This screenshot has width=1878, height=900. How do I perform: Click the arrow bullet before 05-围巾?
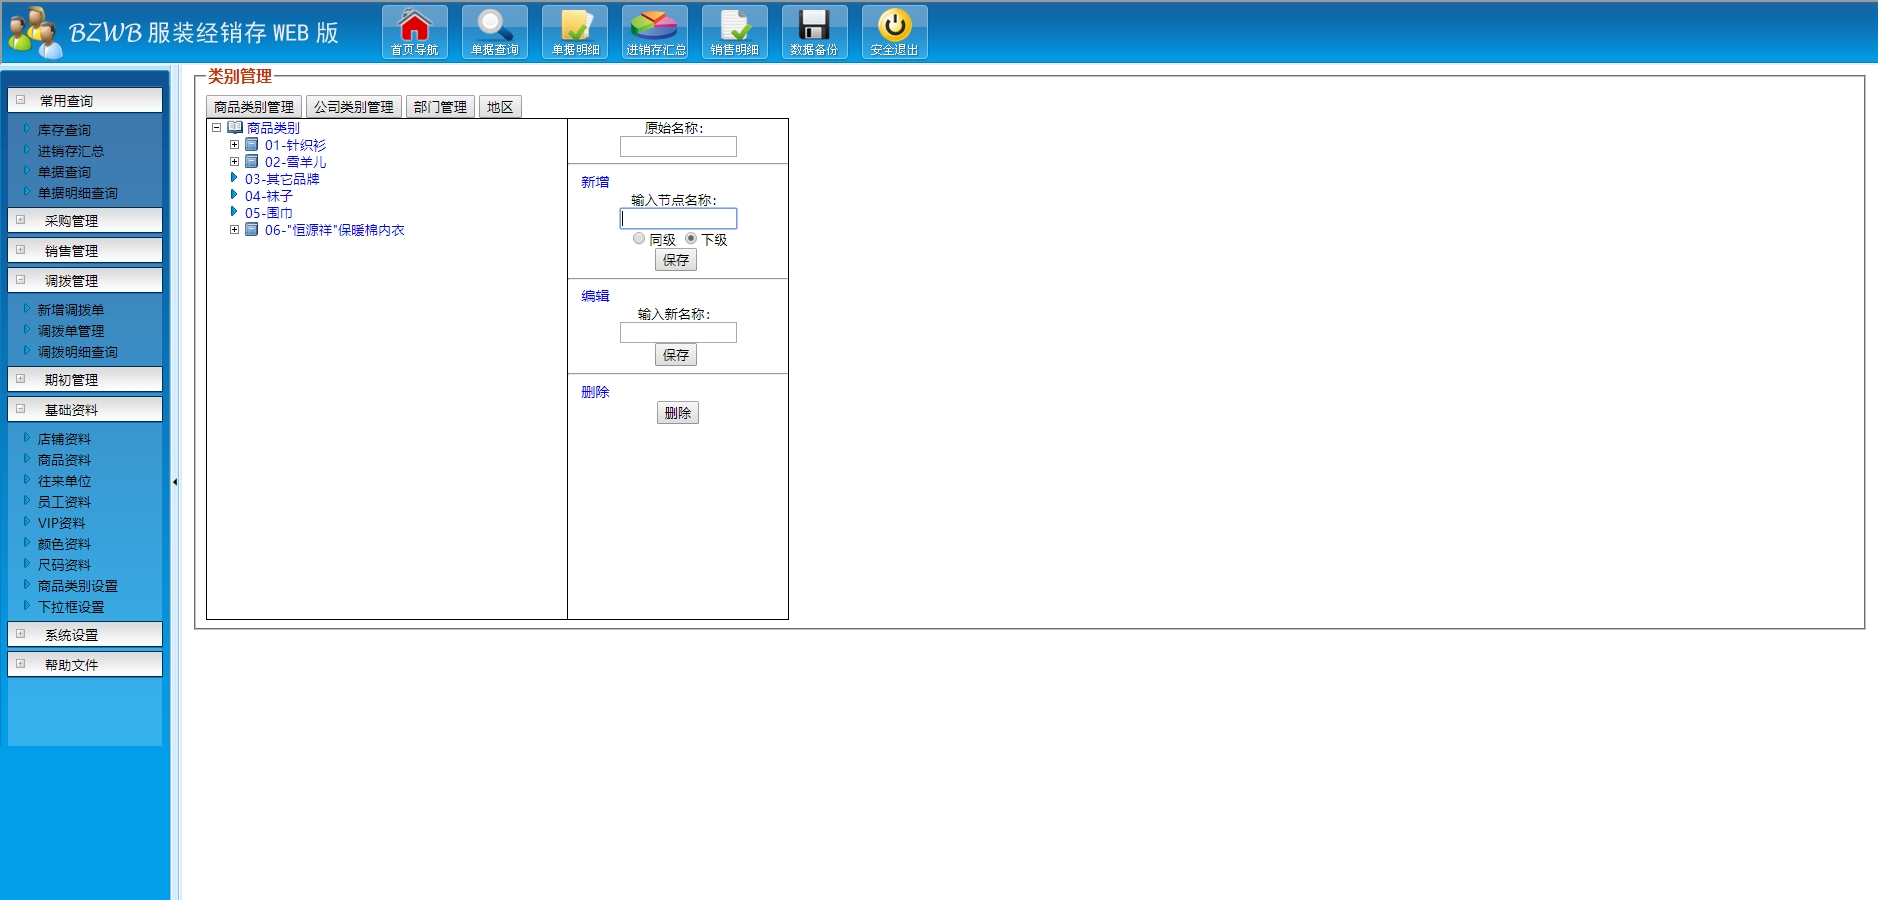point(234,212)
